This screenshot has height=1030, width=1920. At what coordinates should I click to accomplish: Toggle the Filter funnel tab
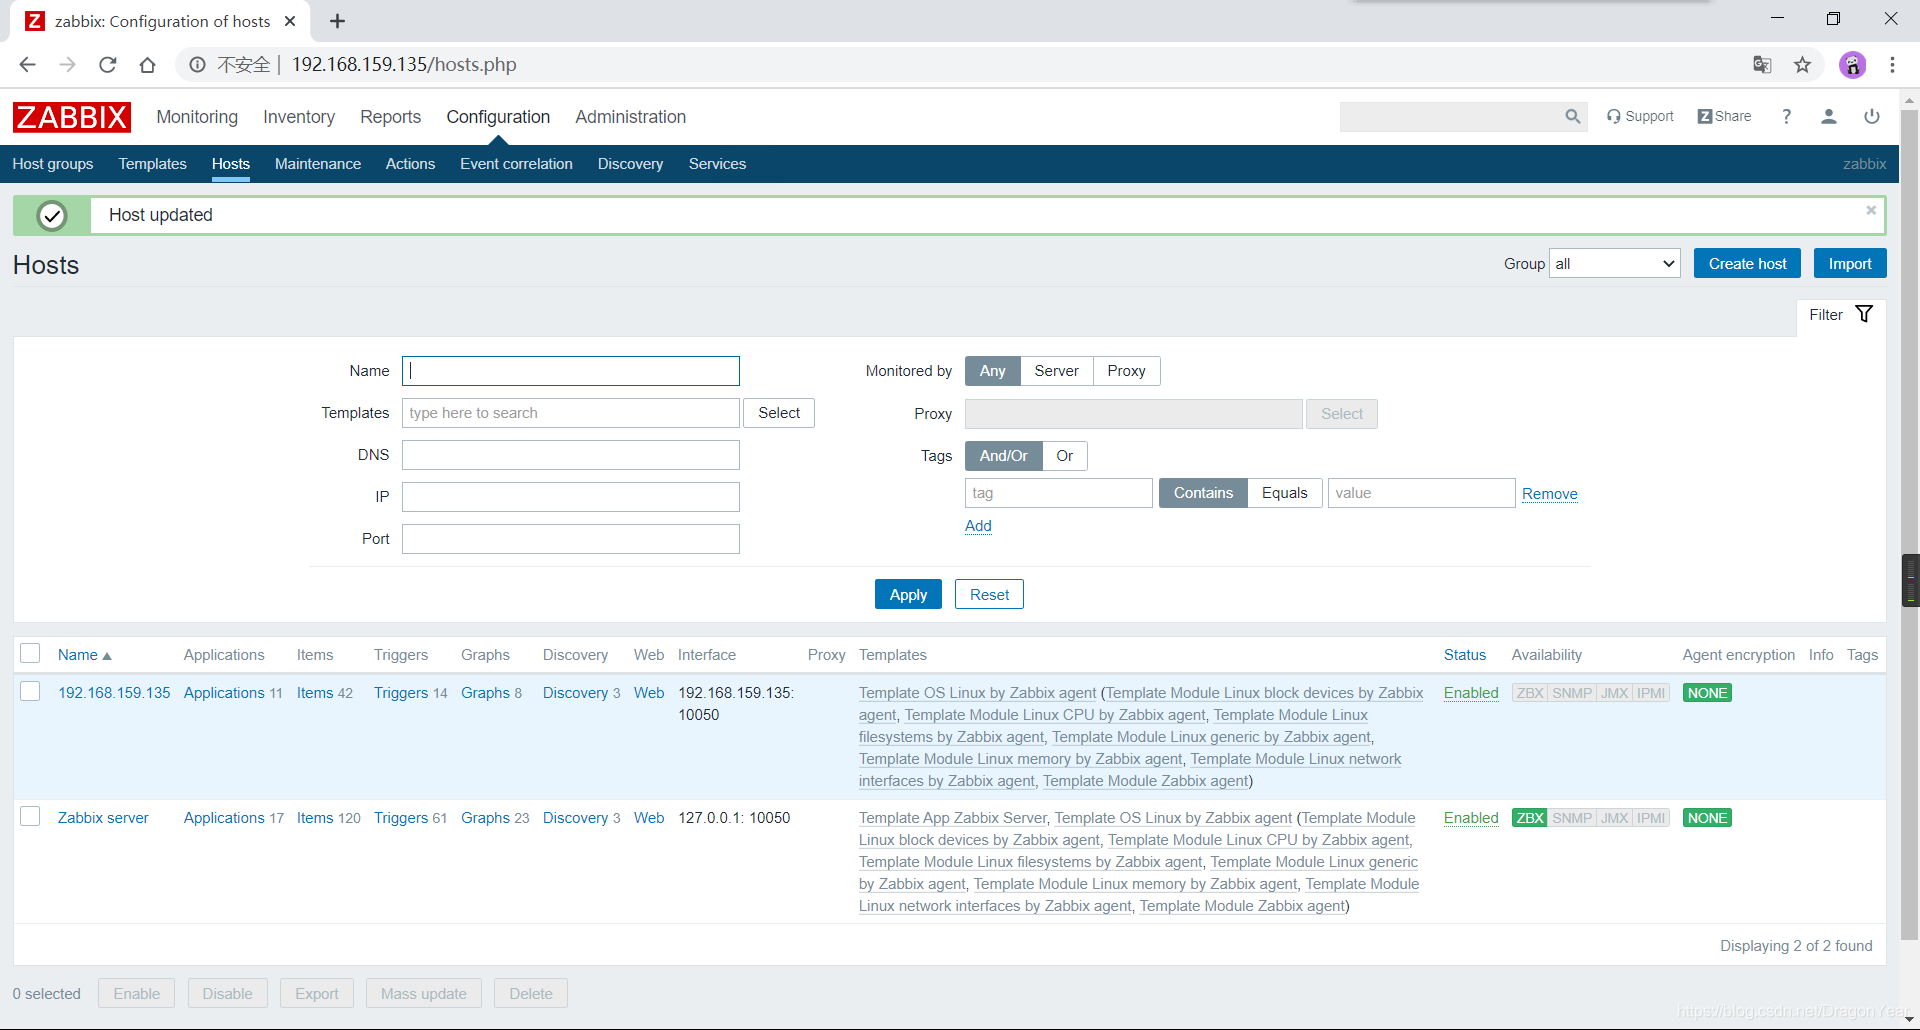(x=1841, y=314)
